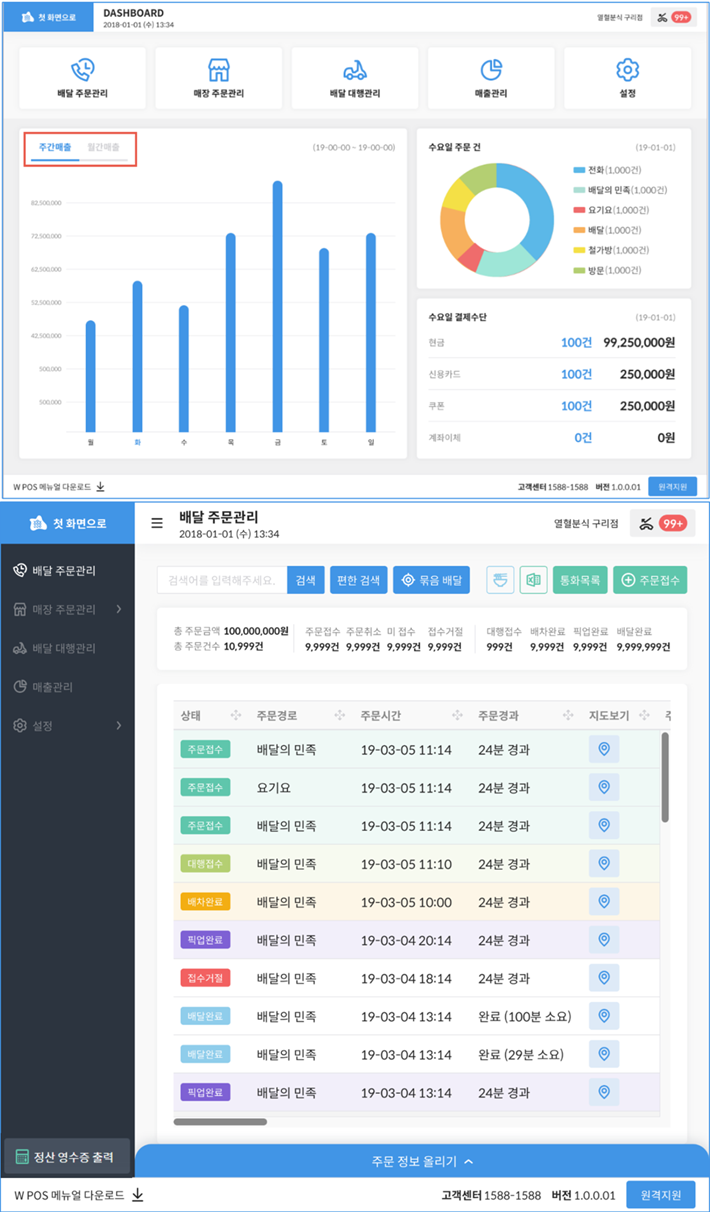Image resolution: width=710 pixels, height=1212 pixels.
Task: Show the map for the 19-03-05 11:10 order
Action: (603, 864)
